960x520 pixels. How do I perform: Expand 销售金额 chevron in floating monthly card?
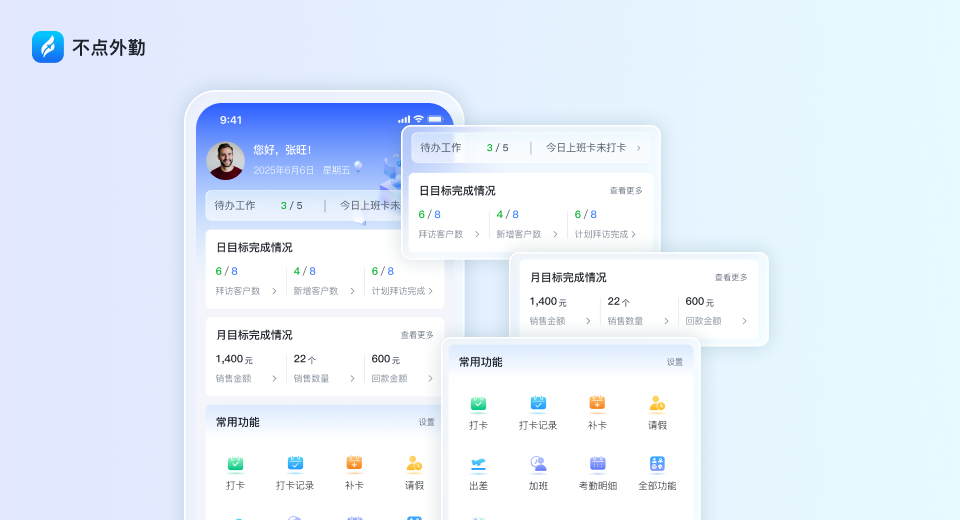pos(588,321)
